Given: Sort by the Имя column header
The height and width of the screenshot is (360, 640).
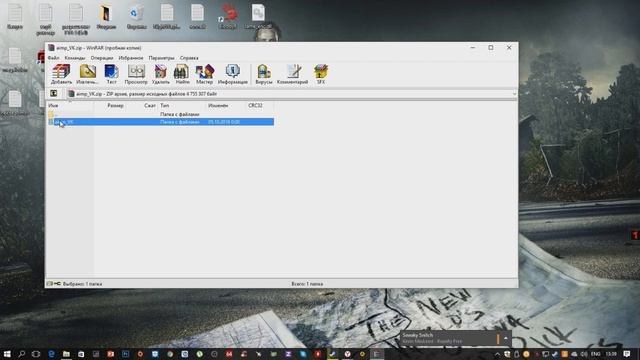Looking at the screenshot, I should pyautogui.click(x=70, y=105).
